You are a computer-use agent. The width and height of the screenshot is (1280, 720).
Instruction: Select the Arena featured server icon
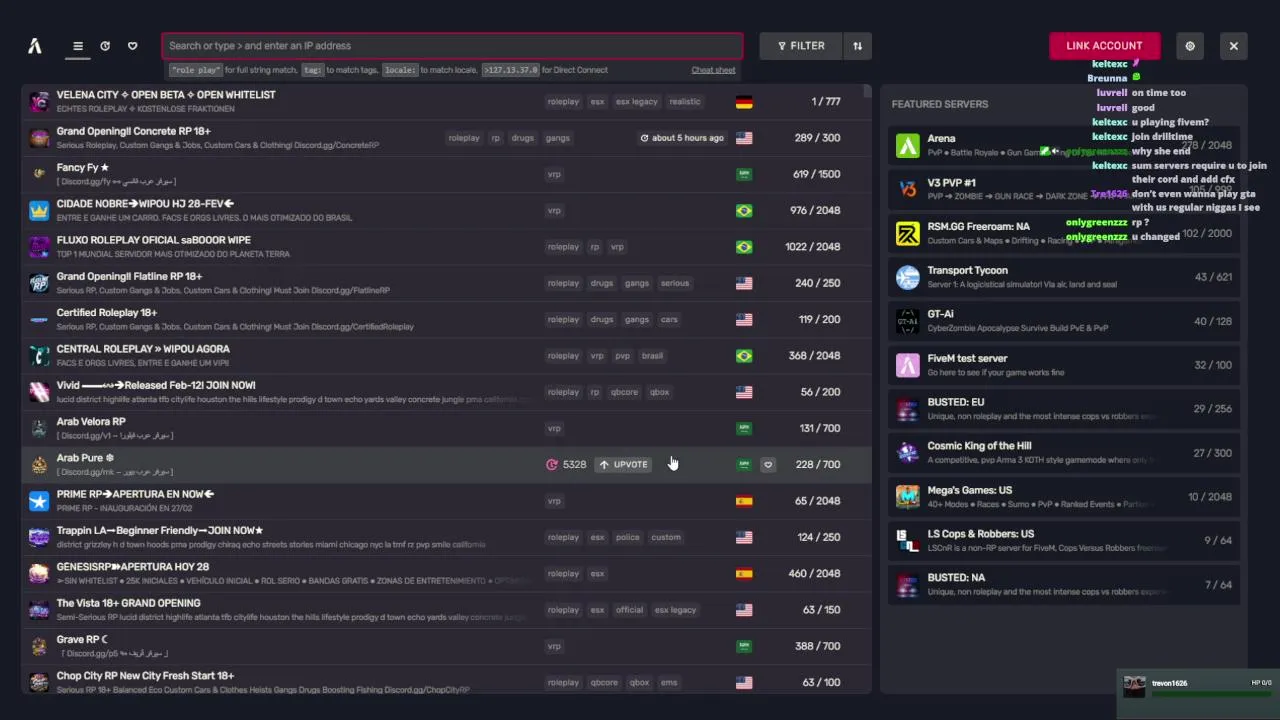907,146
